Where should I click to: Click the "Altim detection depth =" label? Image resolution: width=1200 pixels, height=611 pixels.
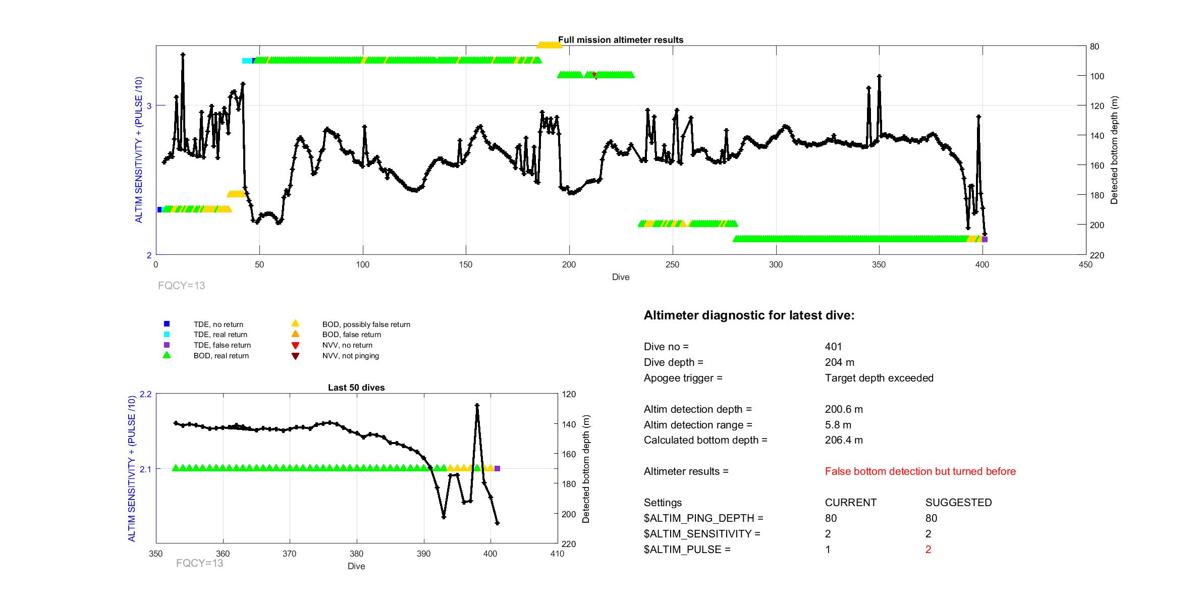click(x=697, y=409)
